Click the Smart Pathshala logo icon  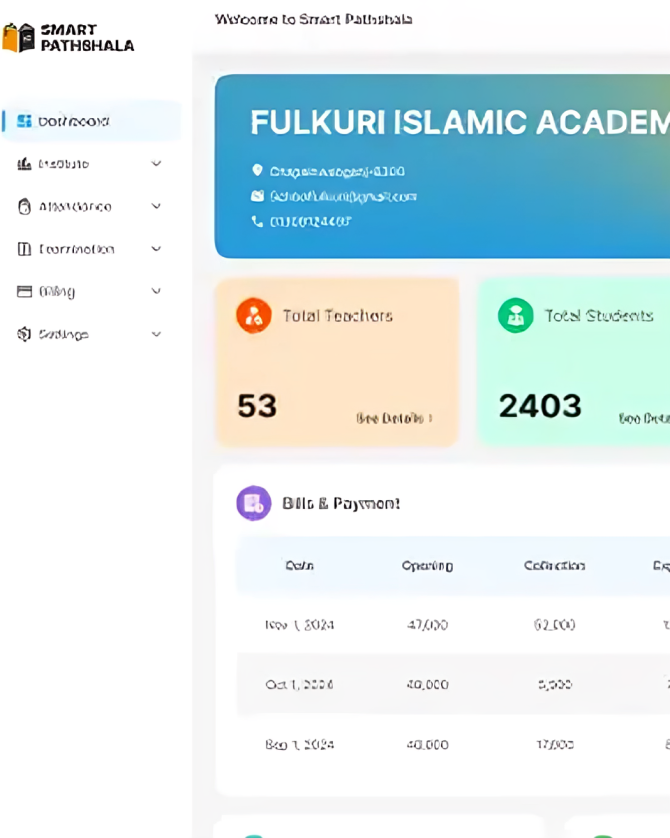tap(19, 38)
